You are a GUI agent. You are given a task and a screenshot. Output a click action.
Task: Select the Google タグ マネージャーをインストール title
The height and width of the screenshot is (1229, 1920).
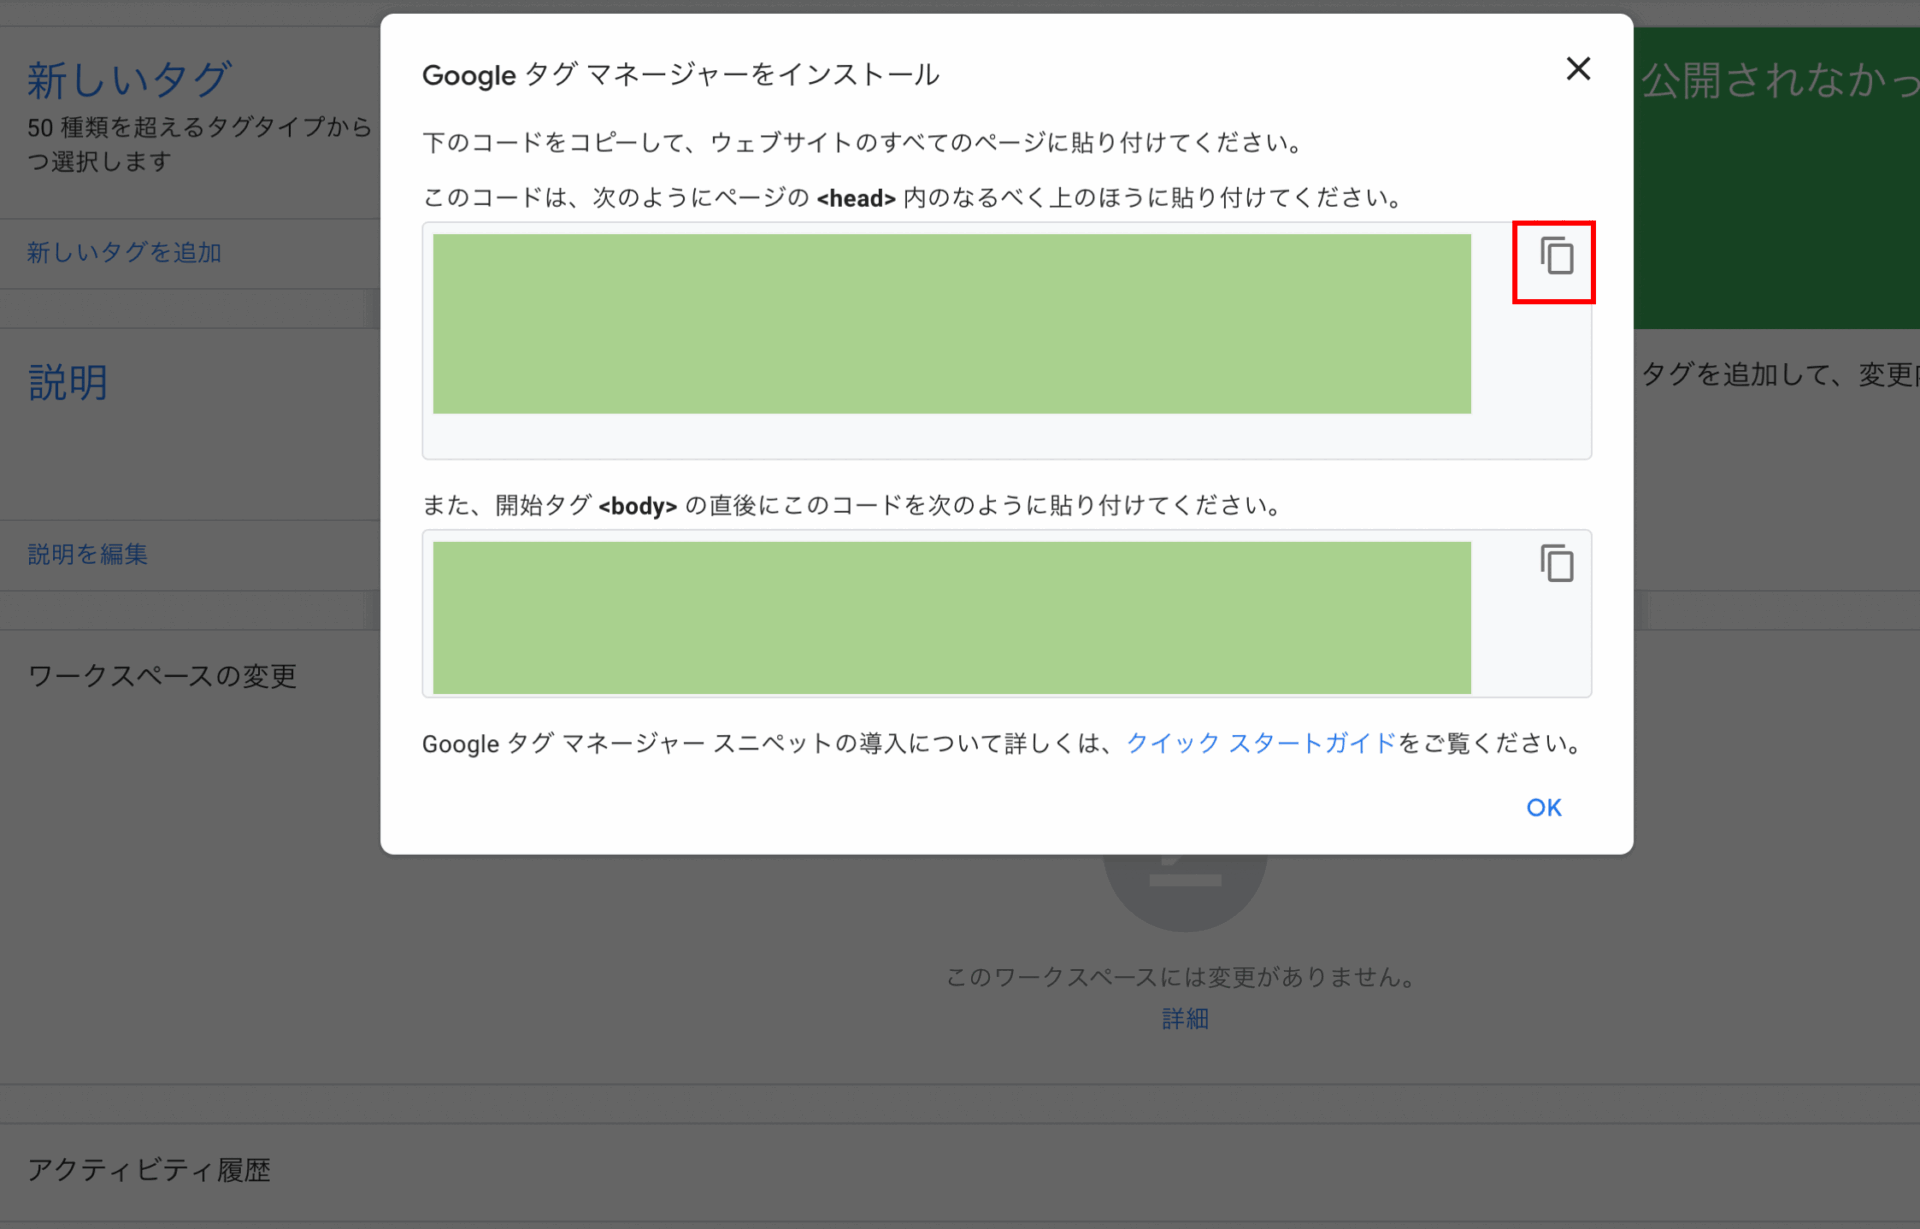coord(681,75)
